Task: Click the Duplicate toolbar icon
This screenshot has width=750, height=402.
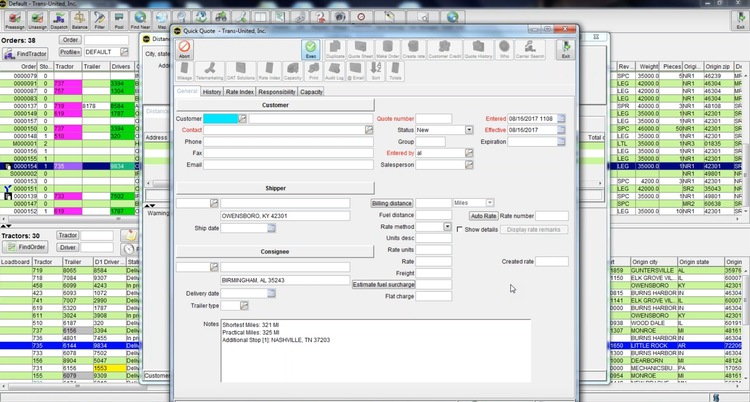Action: (335, 49)
